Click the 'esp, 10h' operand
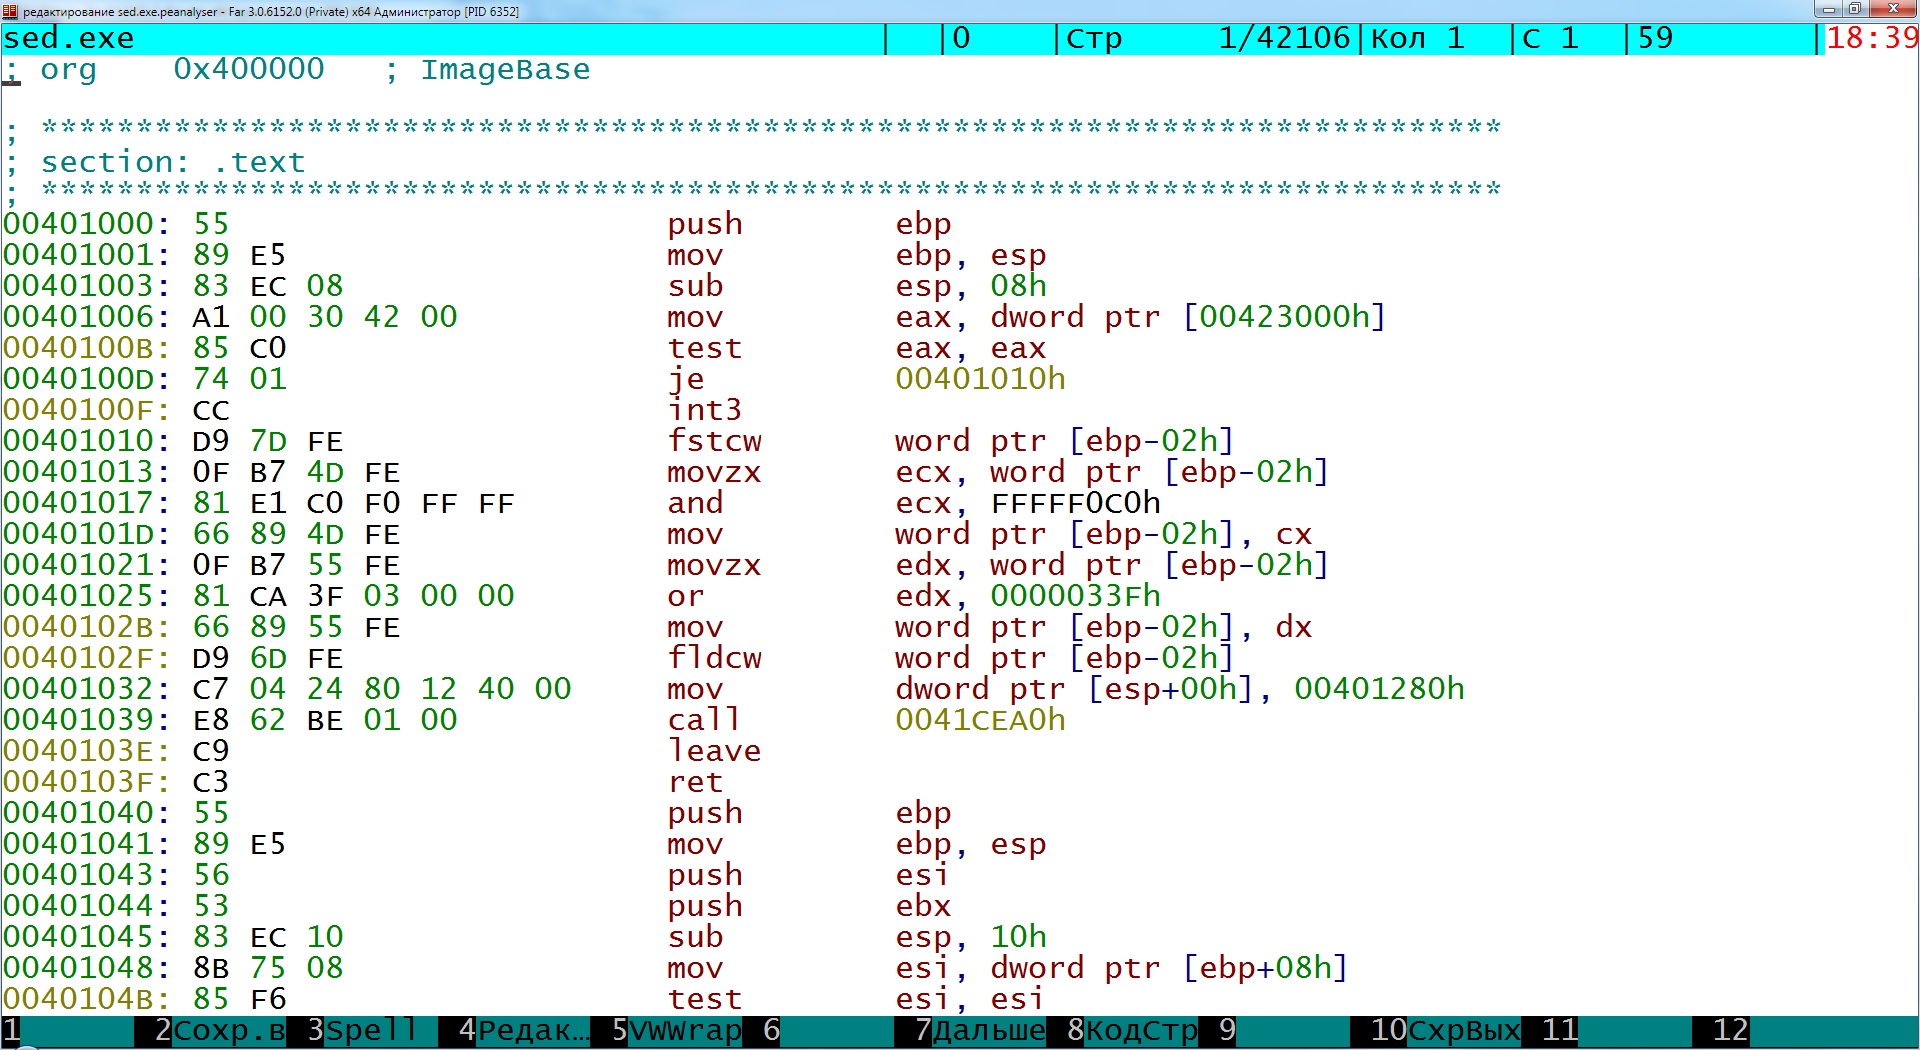This screenshot has height=1050, width=1920. 971,937
